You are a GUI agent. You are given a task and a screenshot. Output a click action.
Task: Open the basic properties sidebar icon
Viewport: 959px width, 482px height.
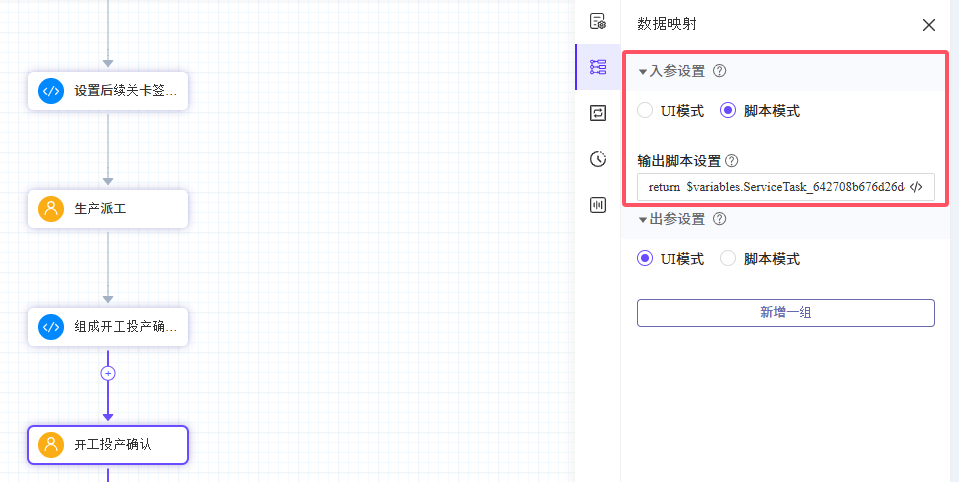[x=598, y=21]
